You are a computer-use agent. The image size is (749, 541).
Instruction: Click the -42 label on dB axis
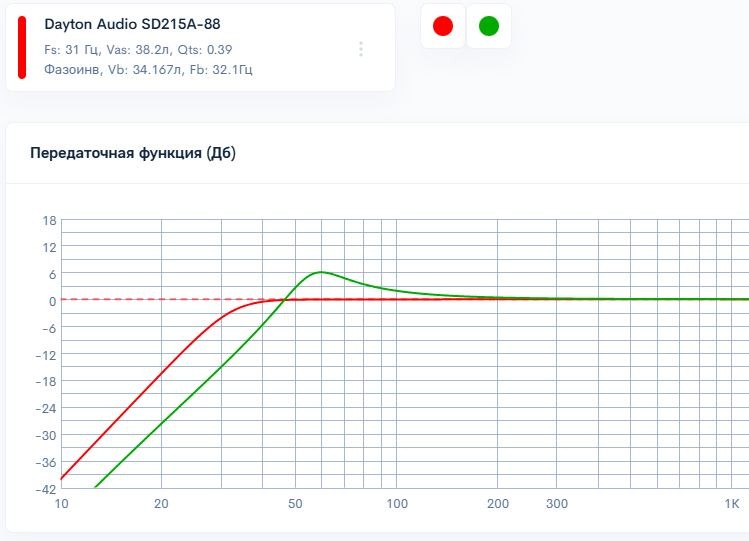pos(46,490)
